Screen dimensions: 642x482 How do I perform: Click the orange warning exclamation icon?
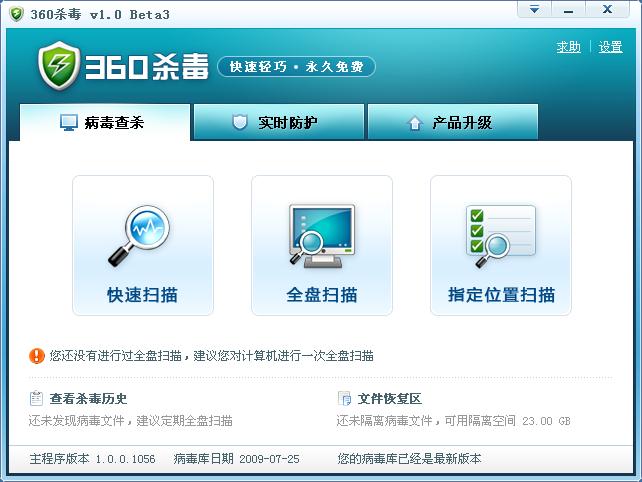pyautogui.click(x=36, y=355)
